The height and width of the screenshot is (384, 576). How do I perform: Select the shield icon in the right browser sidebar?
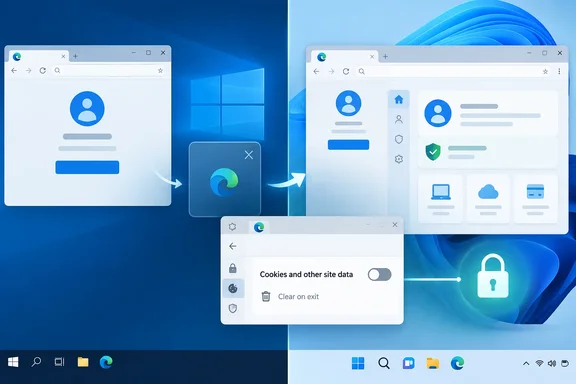tap(399, 139)
